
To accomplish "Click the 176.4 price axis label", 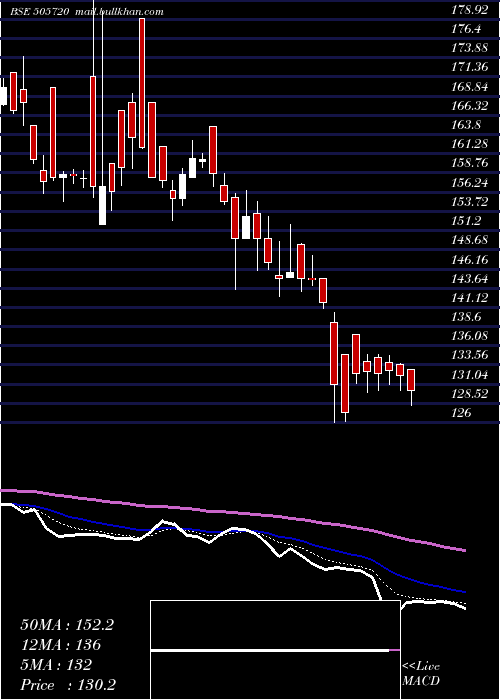I will pyautogui.click(x=466, y=29).
